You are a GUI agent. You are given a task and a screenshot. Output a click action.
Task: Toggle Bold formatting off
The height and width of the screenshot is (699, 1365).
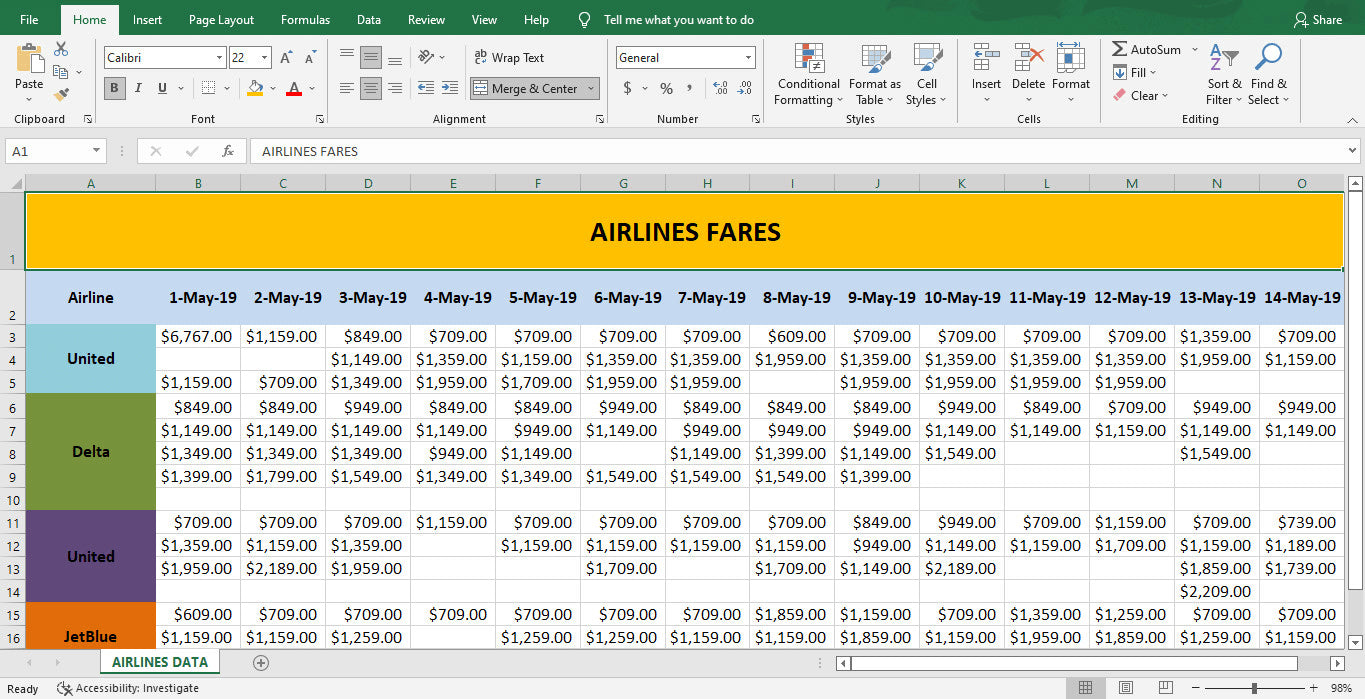click(x=114, y=88)
